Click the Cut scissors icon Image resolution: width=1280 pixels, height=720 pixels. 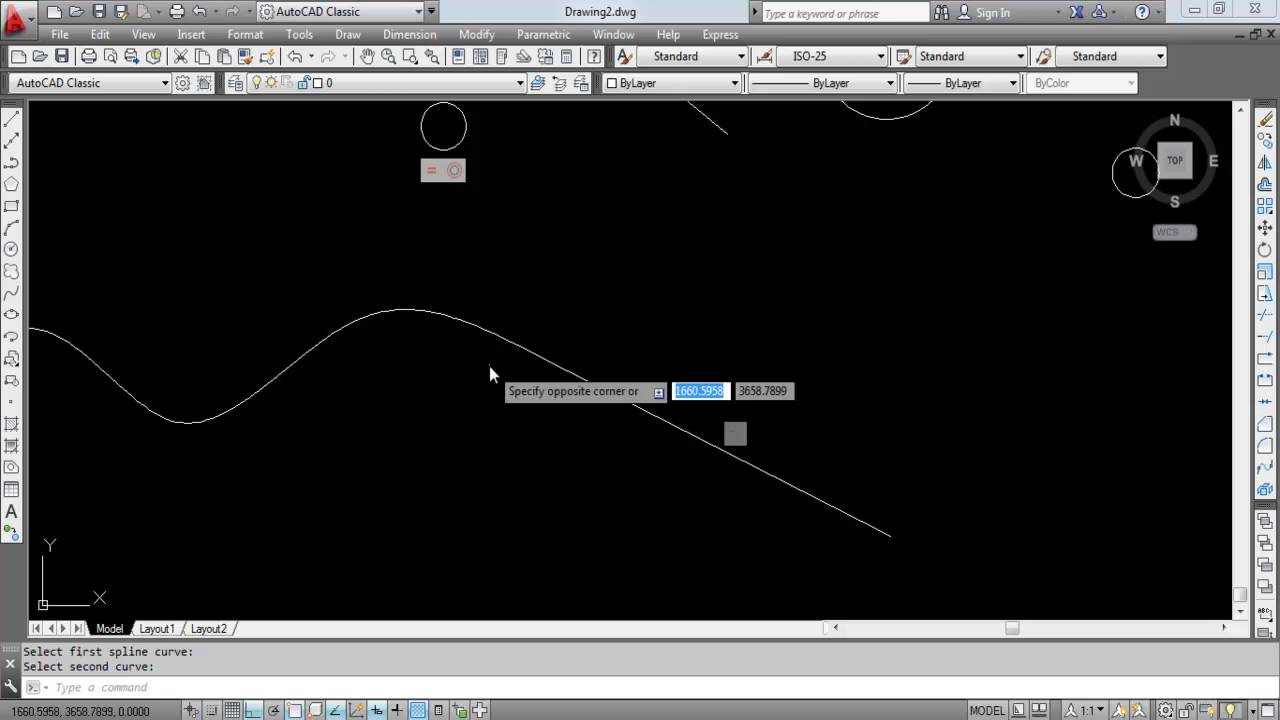tap(181, 57)
